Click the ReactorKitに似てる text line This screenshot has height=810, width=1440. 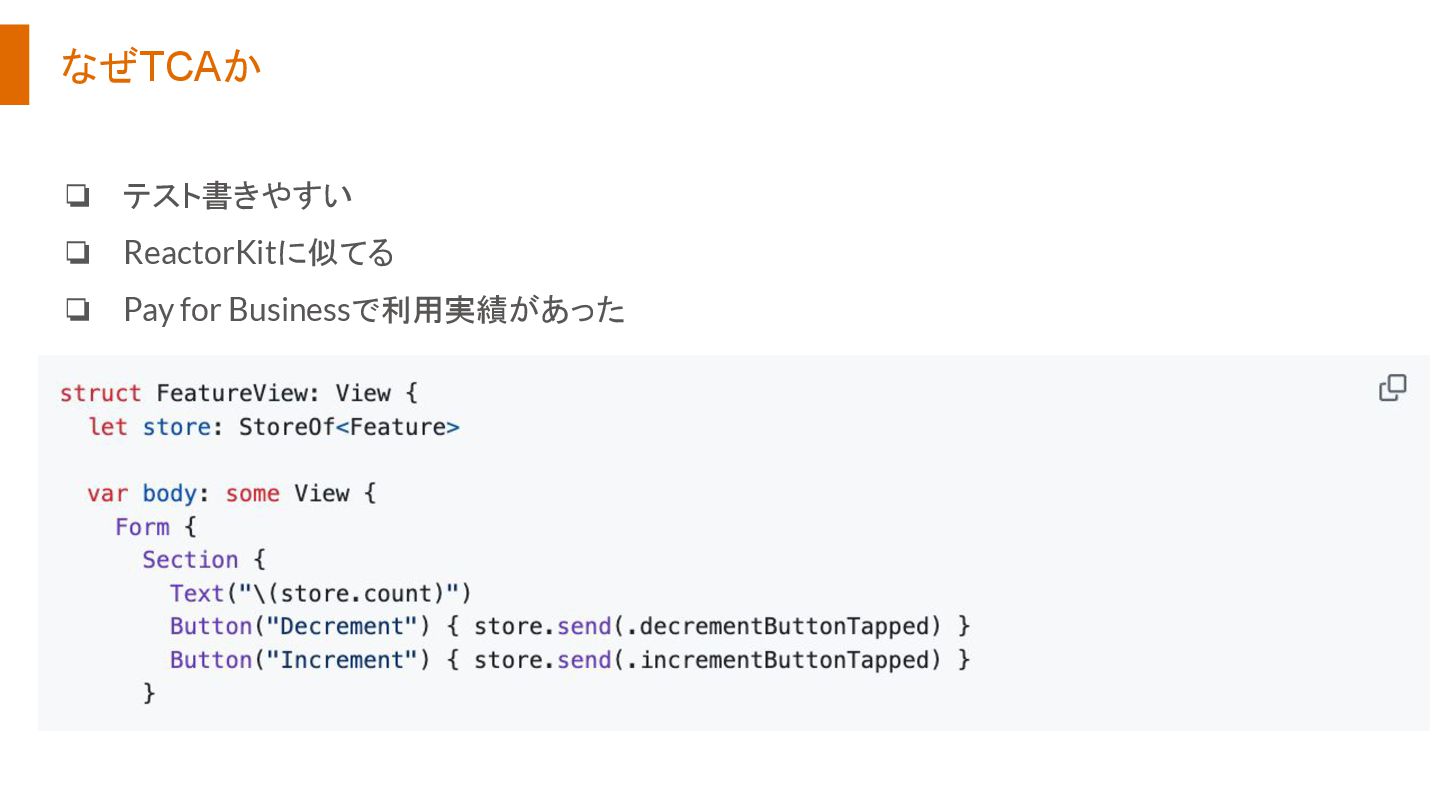[x=259, y=253]
